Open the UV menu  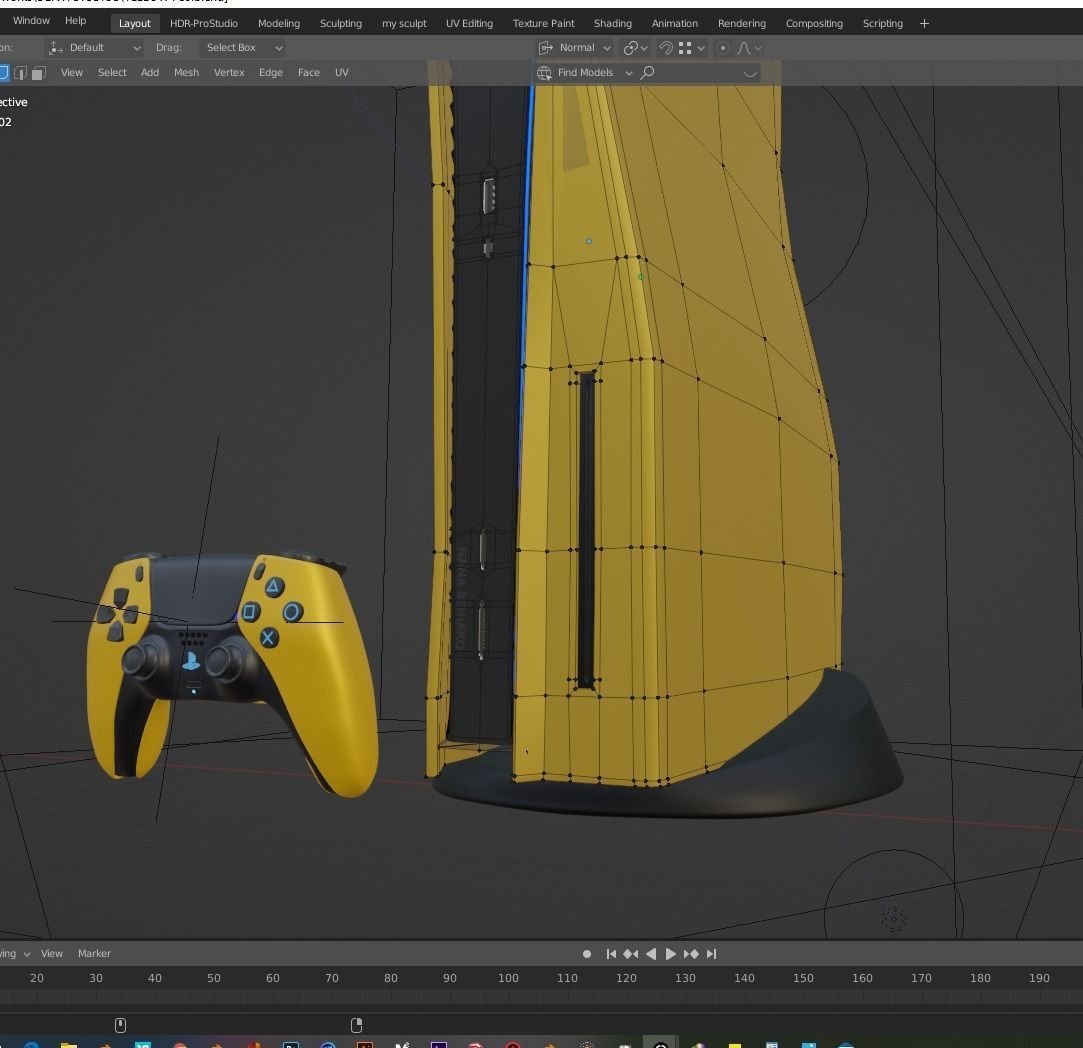[342, 73]
